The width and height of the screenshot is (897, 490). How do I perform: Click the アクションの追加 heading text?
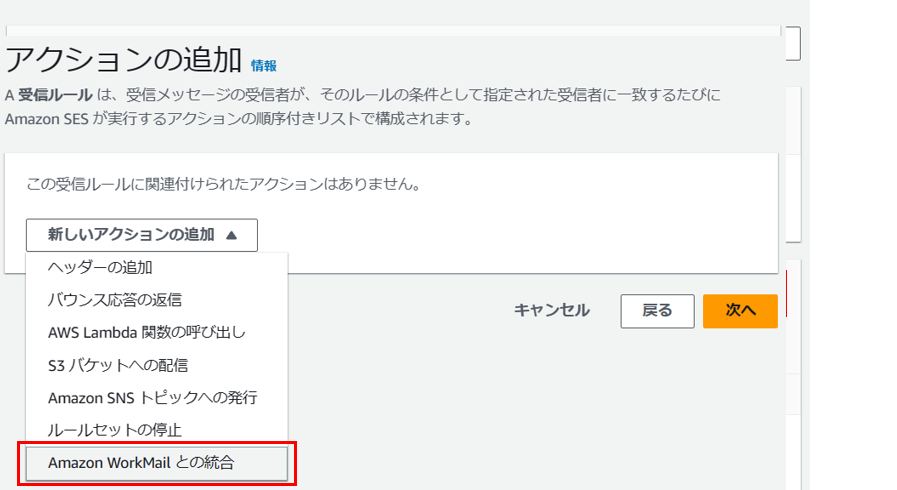pyautogui.click(x=124, y=59)
